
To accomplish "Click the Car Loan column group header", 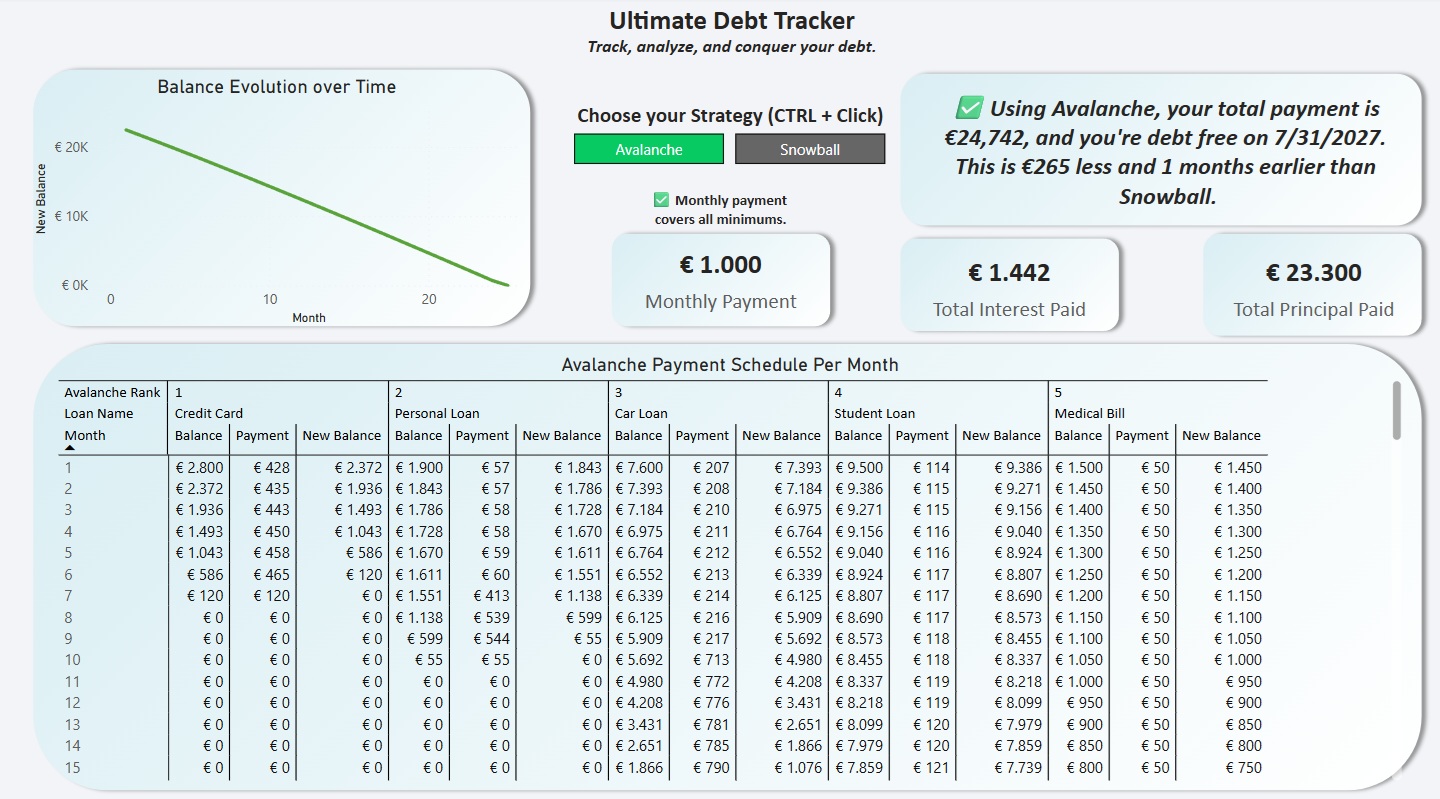I will [641, 413].
